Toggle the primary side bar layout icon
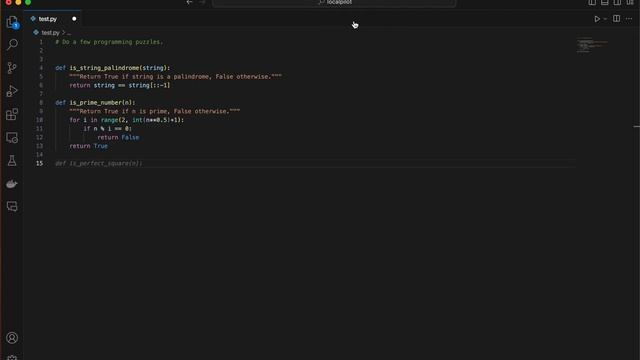 coord(592,2)
